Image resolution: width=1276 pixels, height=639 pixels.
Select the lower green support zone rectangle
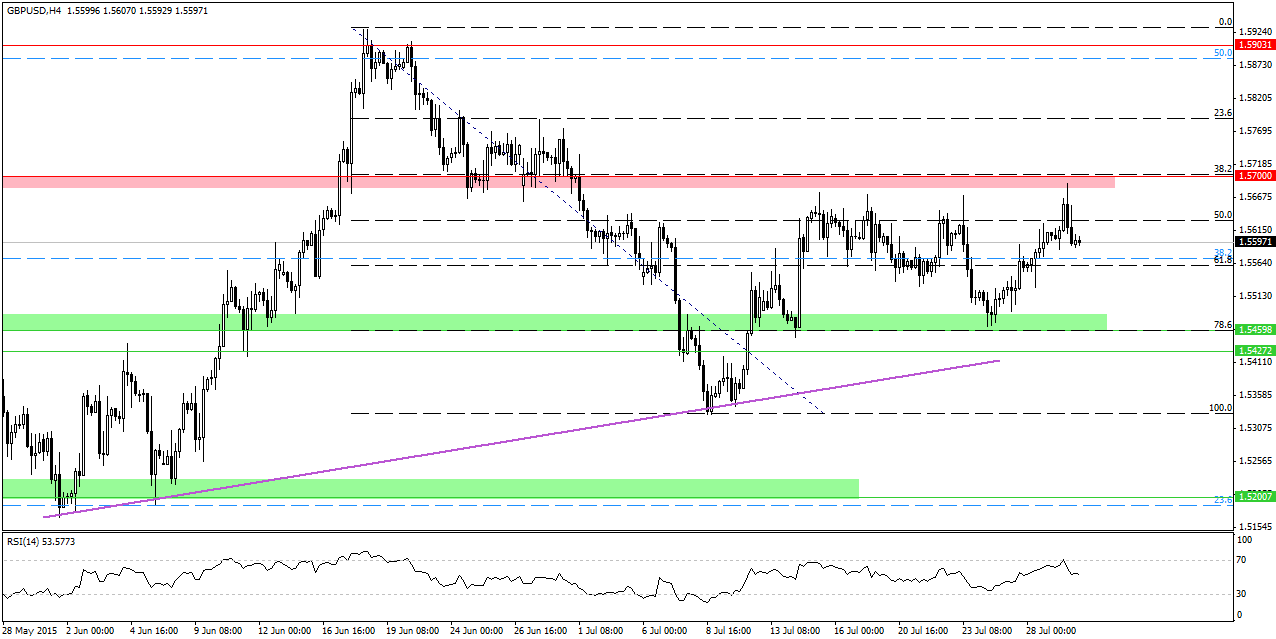(430, 488)
